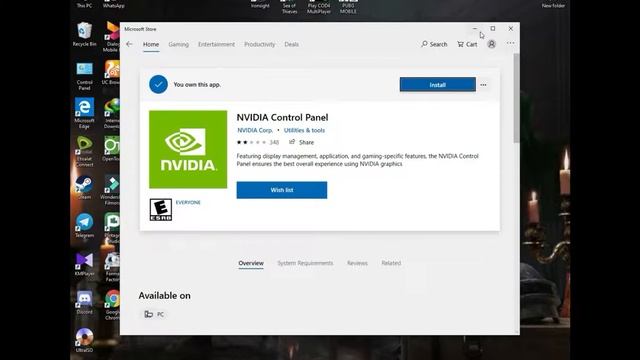This screenshot has width=640, height=360.
Task: Click the star rating of the app
Action: [x=251, y=142]
